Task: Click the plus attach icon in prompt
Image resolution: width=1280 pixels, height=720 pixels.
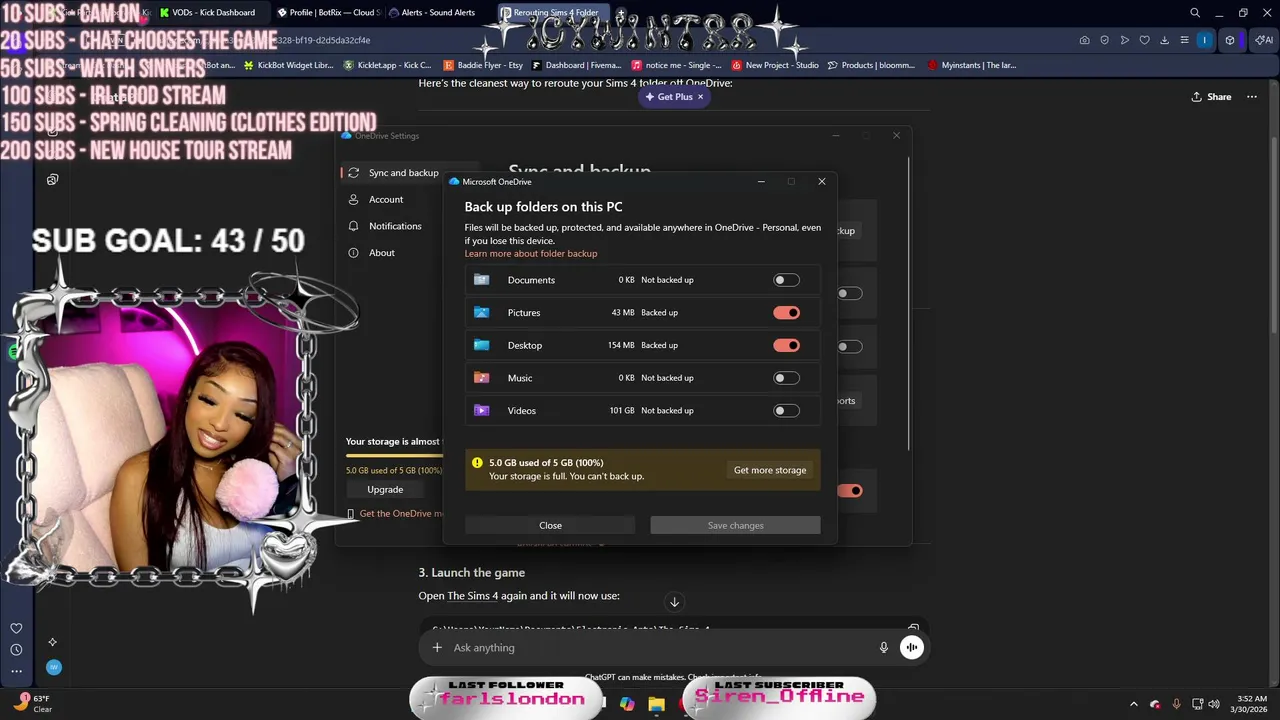Action: 437,648
